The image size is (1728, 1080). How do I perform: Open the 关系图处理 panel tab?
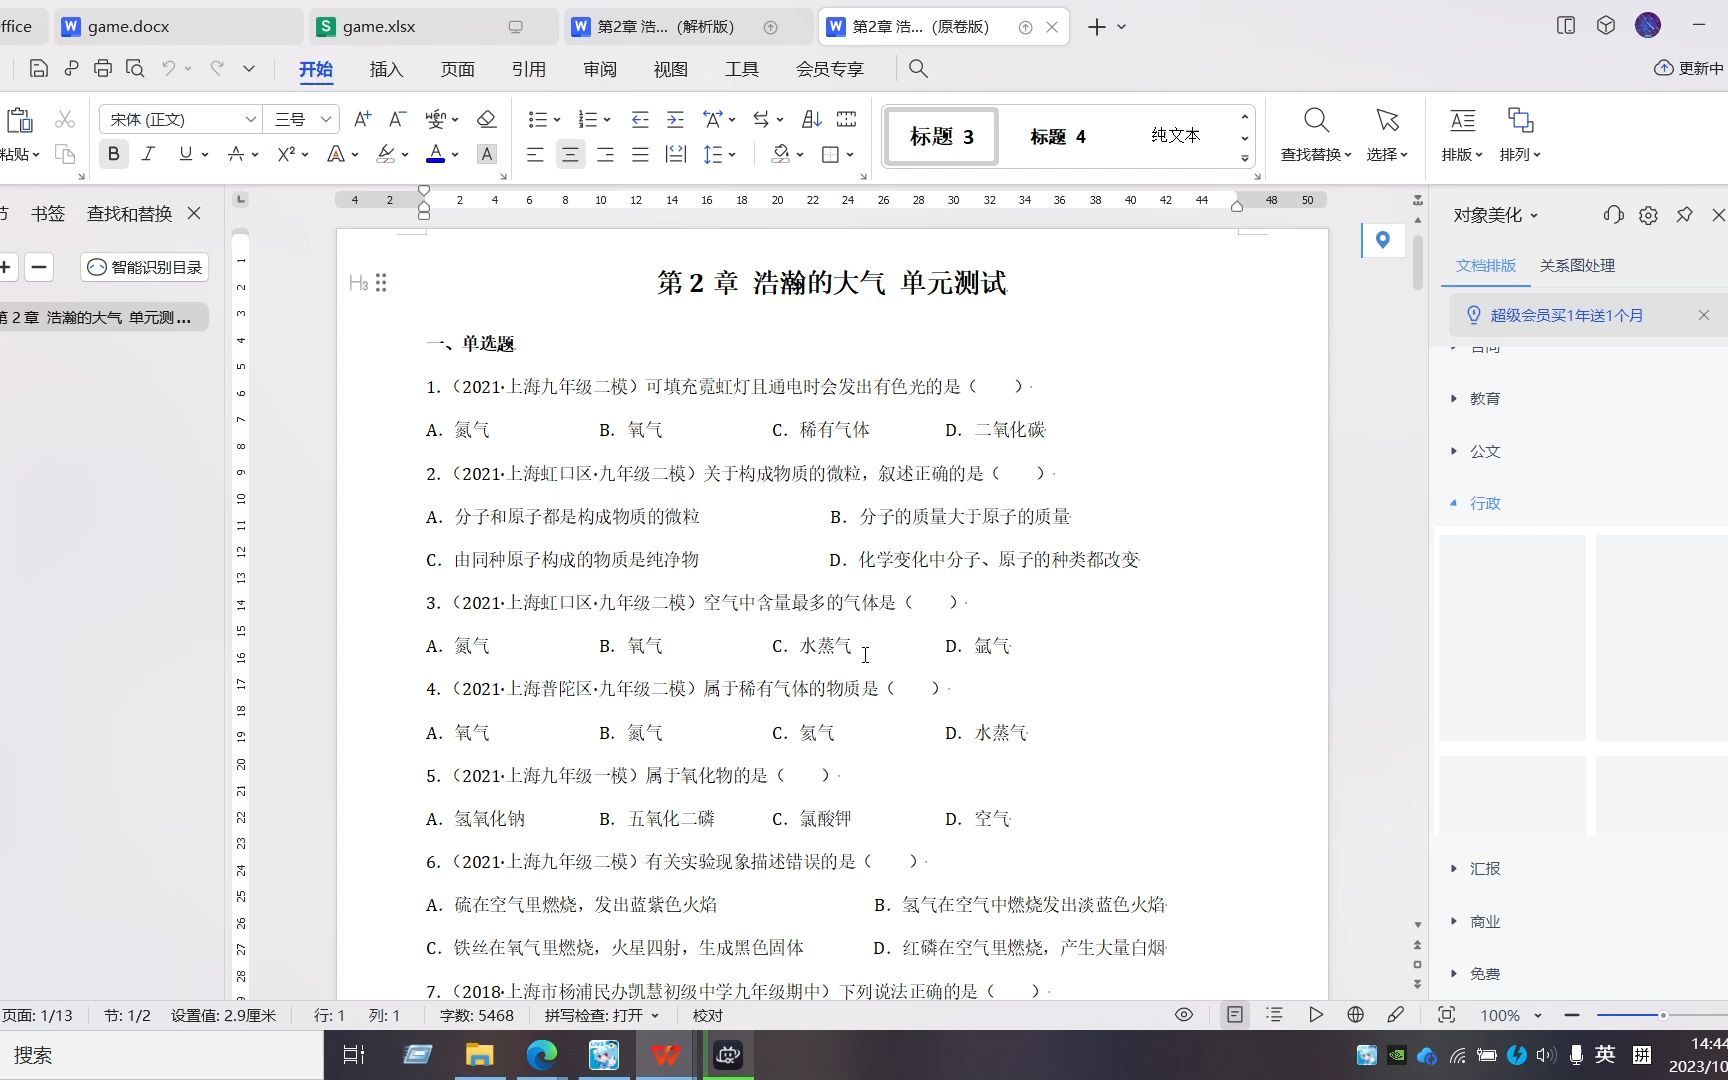coord(1576,265)
